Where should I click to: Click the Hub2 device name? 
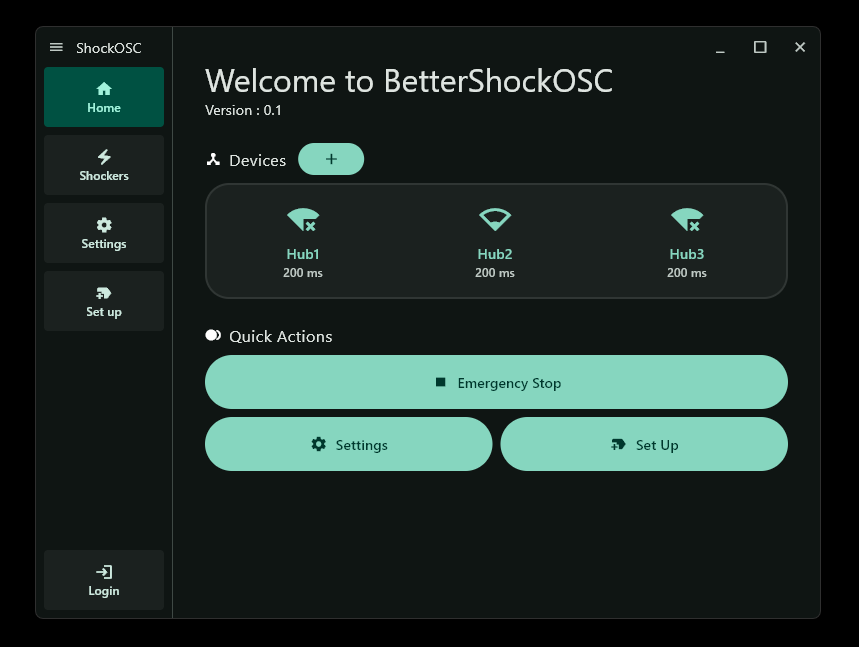(x=495, y=254)
